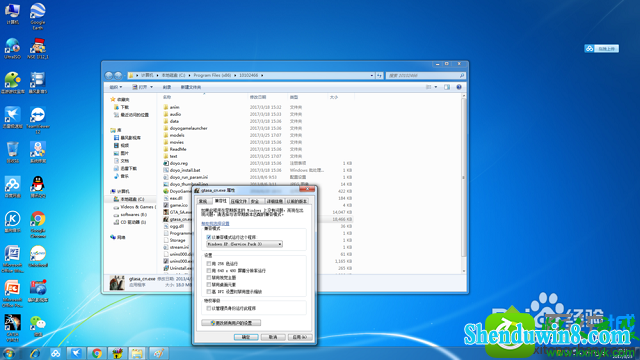Click the Explorer Forward navigation arrow
The height and width of the screenshot is (360, 640).
pyautogui.click(x=118, y=75)
